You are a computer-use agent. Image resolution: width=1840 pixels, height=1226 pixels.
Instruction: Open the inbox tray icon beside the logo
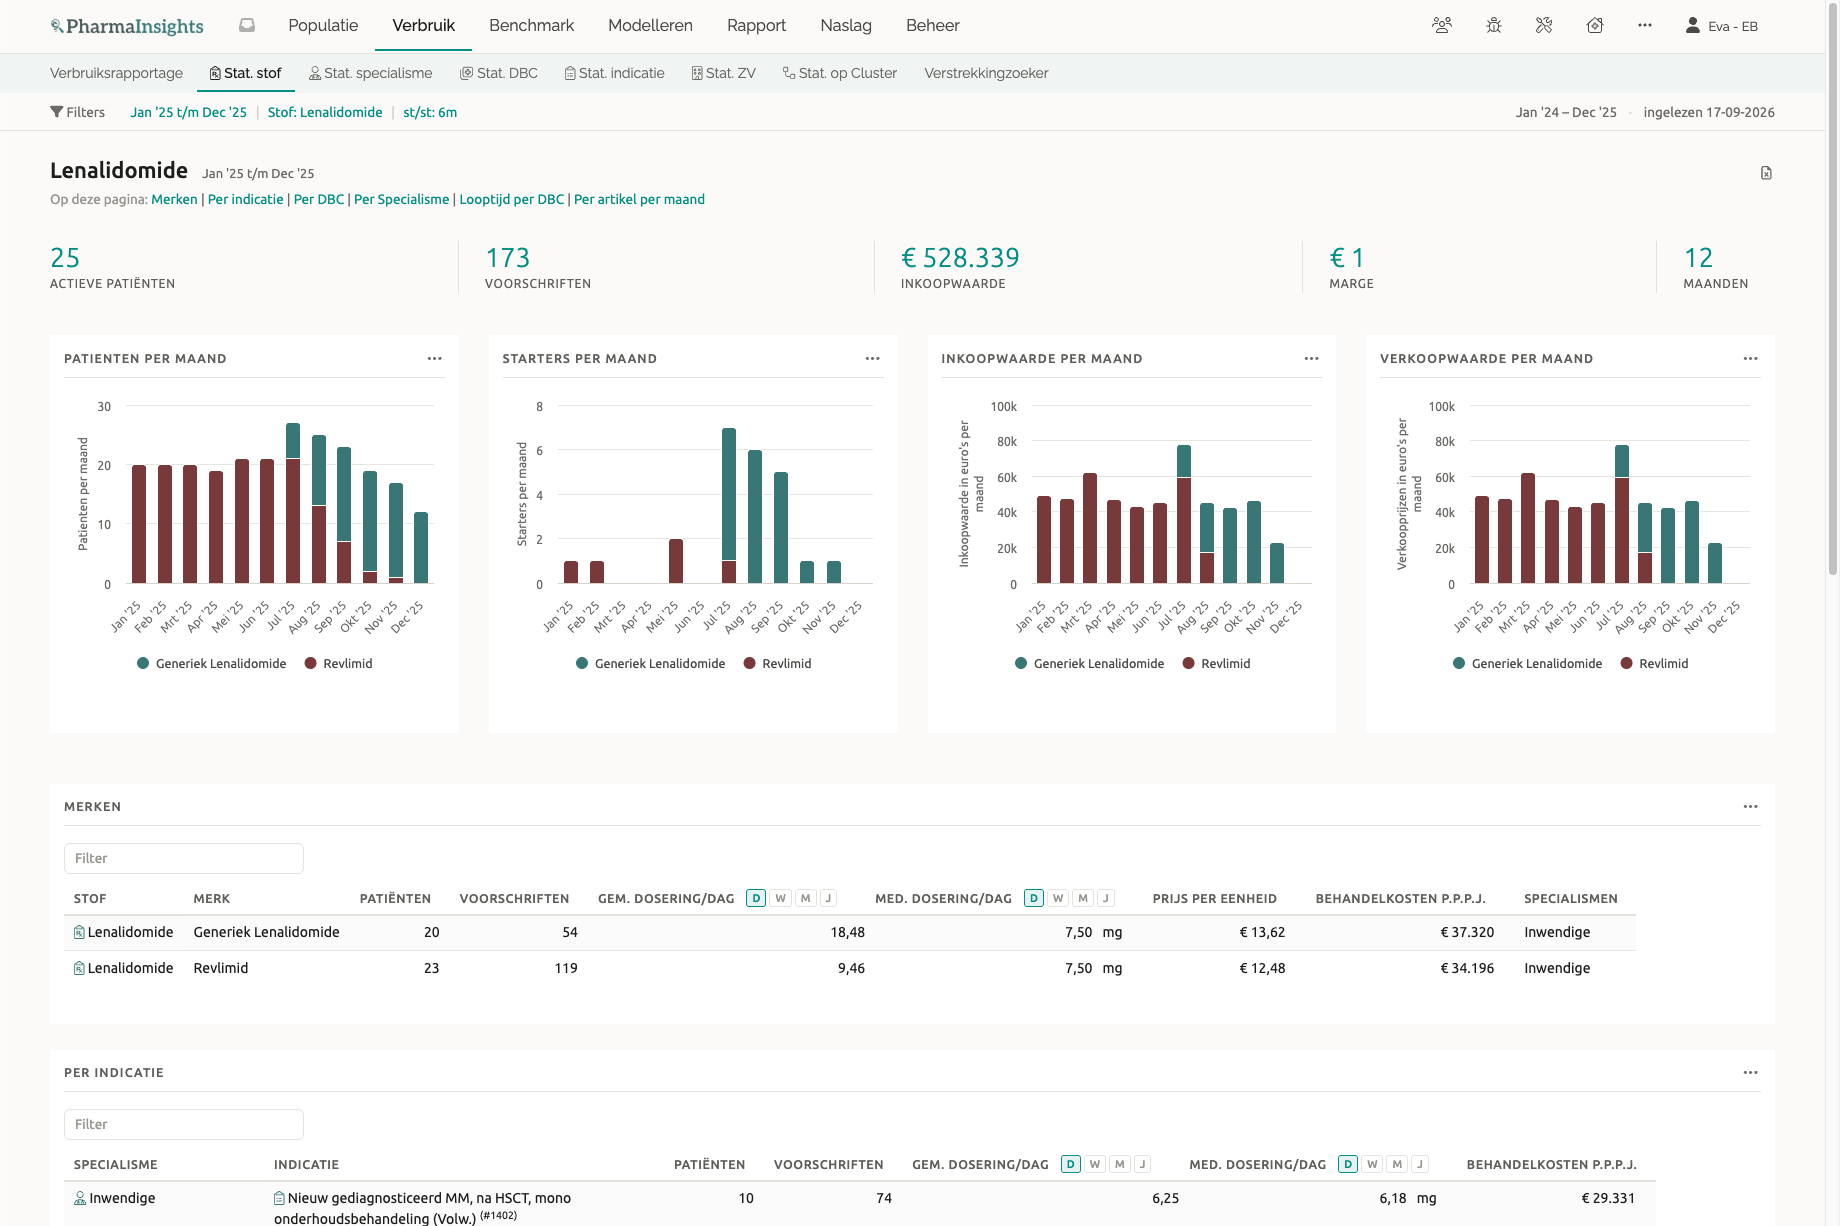point(247,26)
